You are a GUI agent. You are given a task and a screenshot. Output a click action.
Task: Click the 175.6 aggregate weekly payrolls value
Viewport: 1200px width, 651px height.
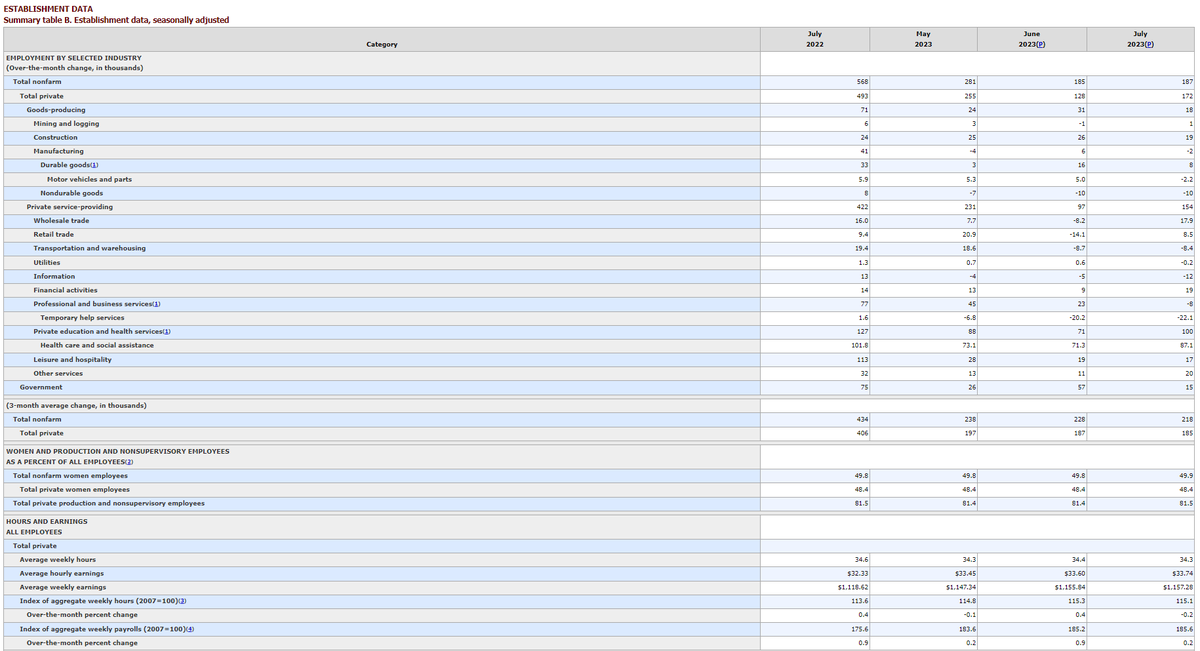pos(860,628)
